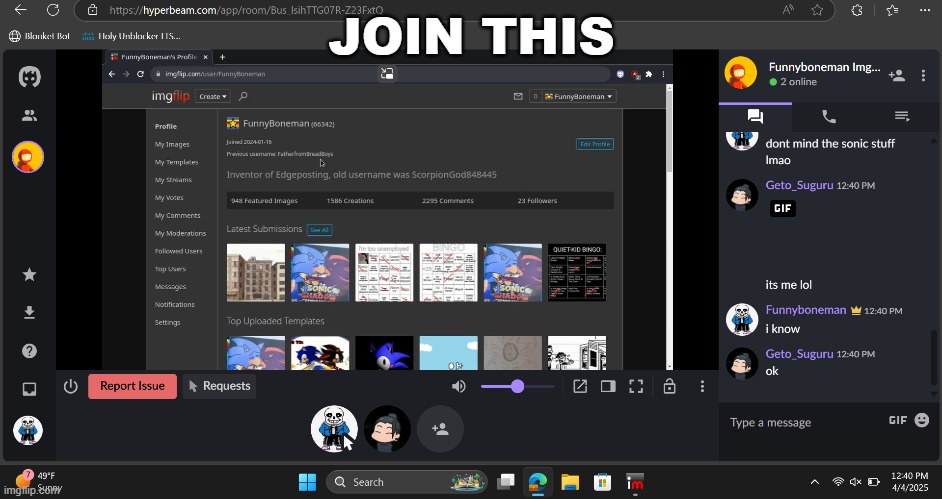Switch to the chat messages tab
Viewport: 942px width, 499px height.
(755, 116)
